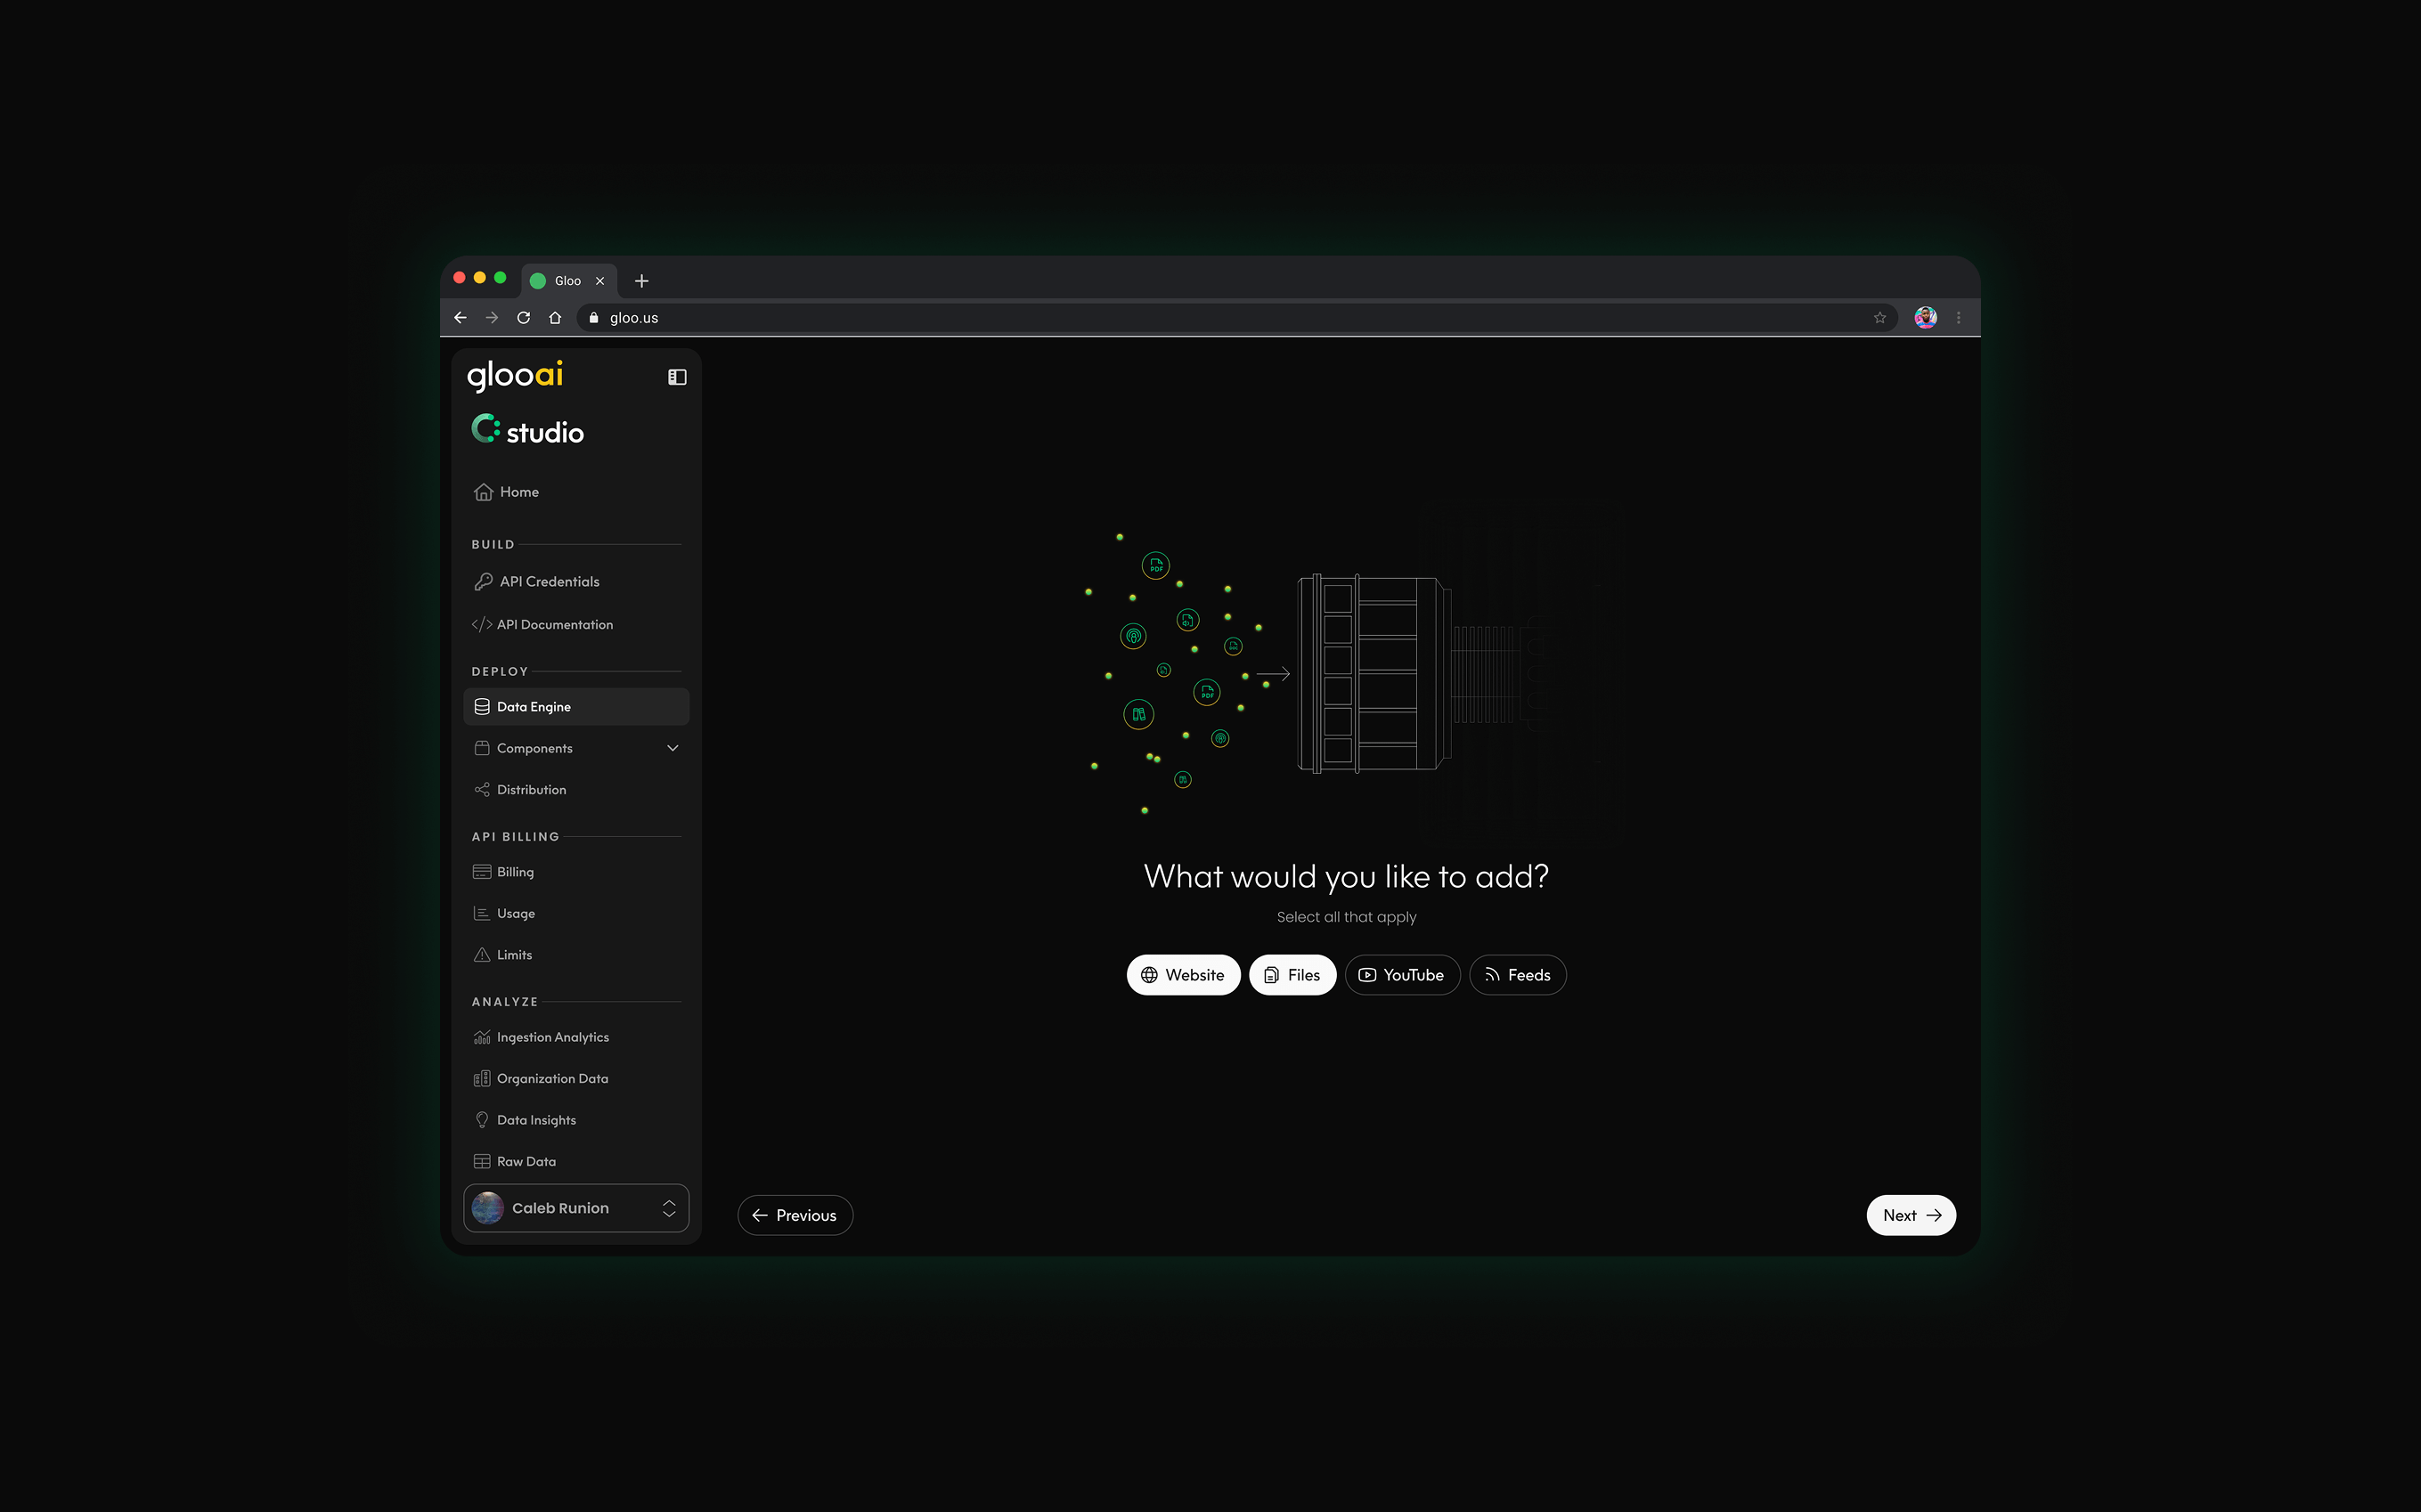Open the Caleb Runion account switcher
This screenshot has height=1512, width=2421.
(576, 1208)
